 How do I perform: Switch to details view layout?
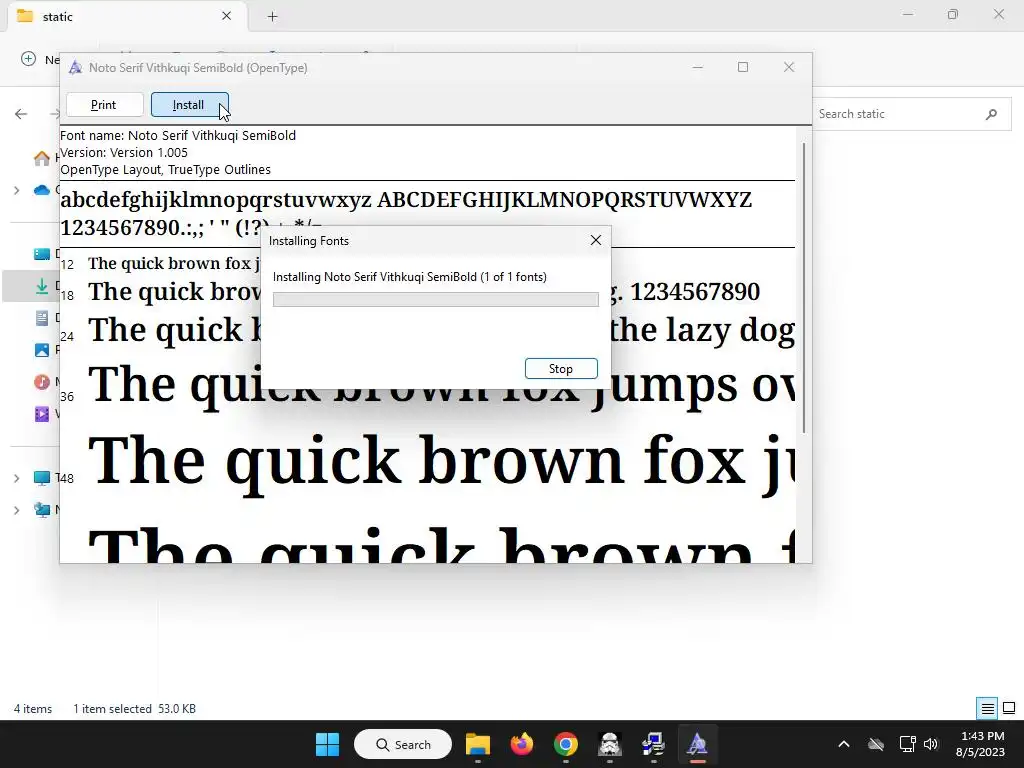tap(987, 708)
